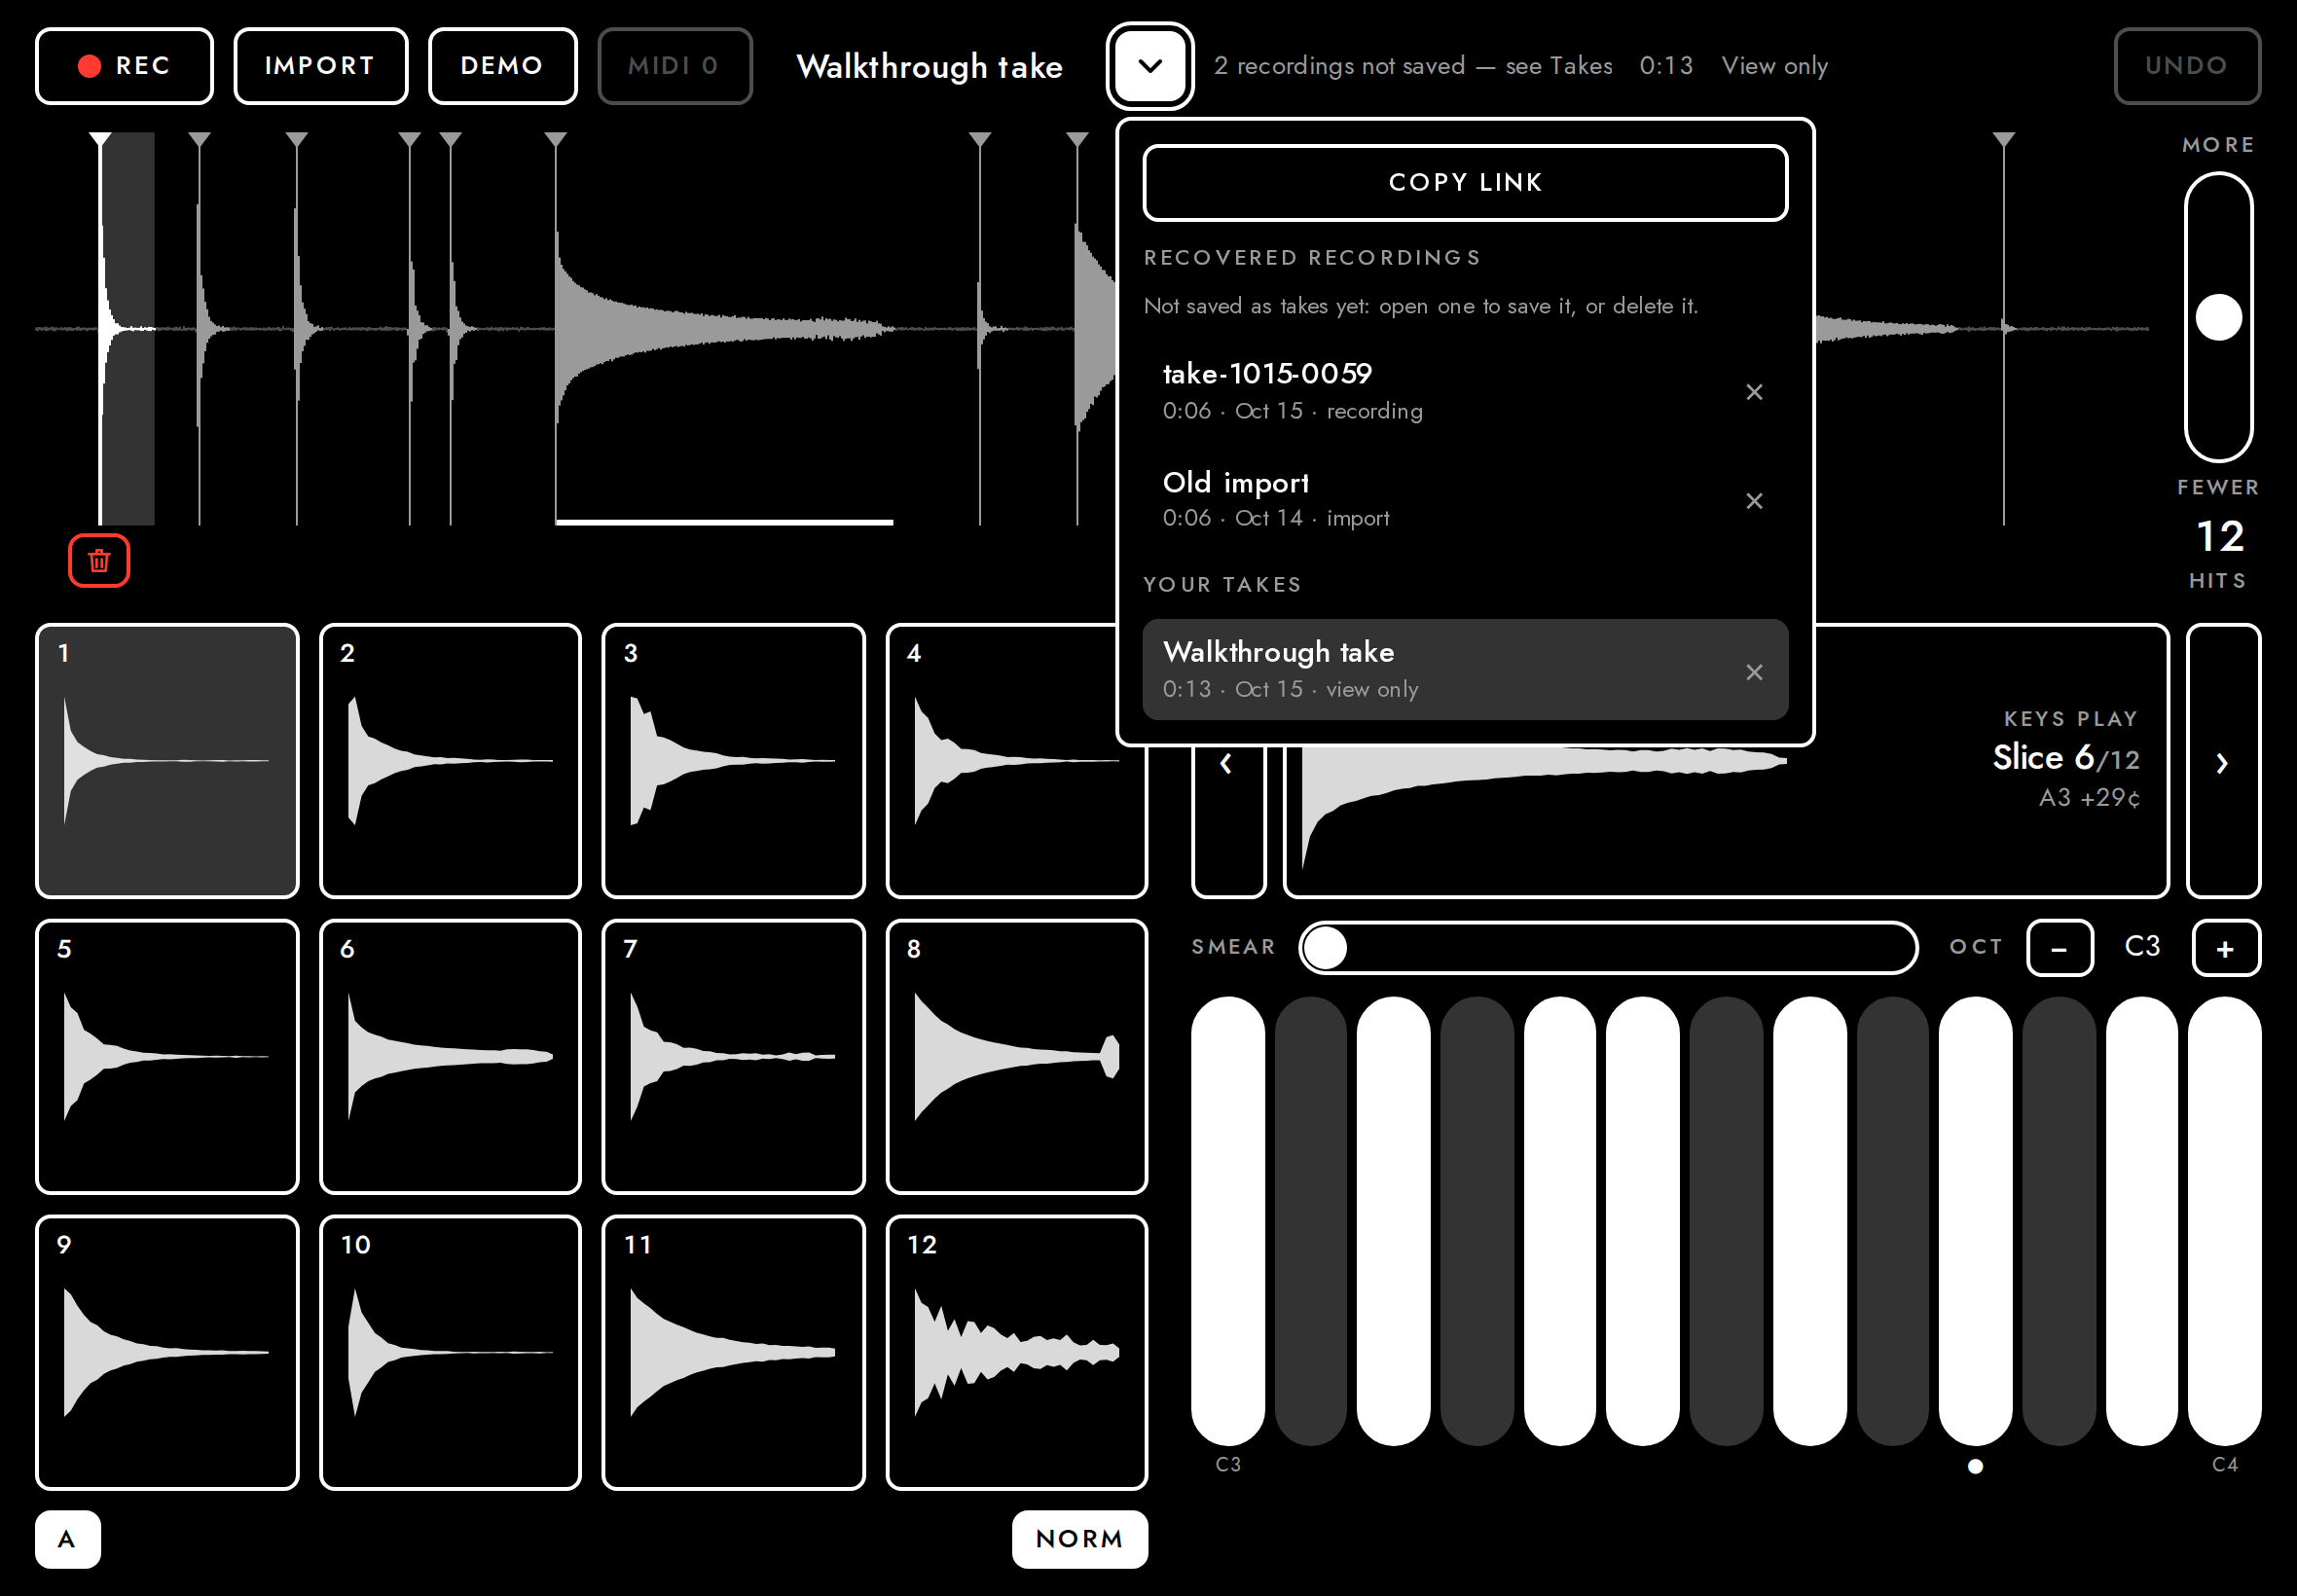Click the red trash delete icon

[99, 561]
